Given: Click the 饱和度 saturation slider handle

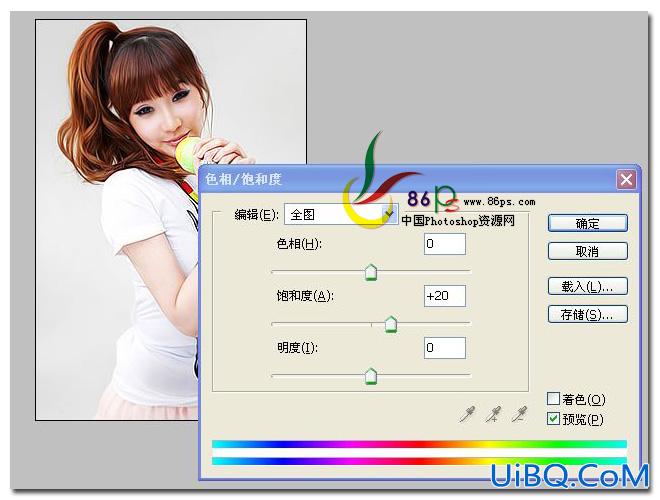Looking at the screenshot, I should pos(391,324).
